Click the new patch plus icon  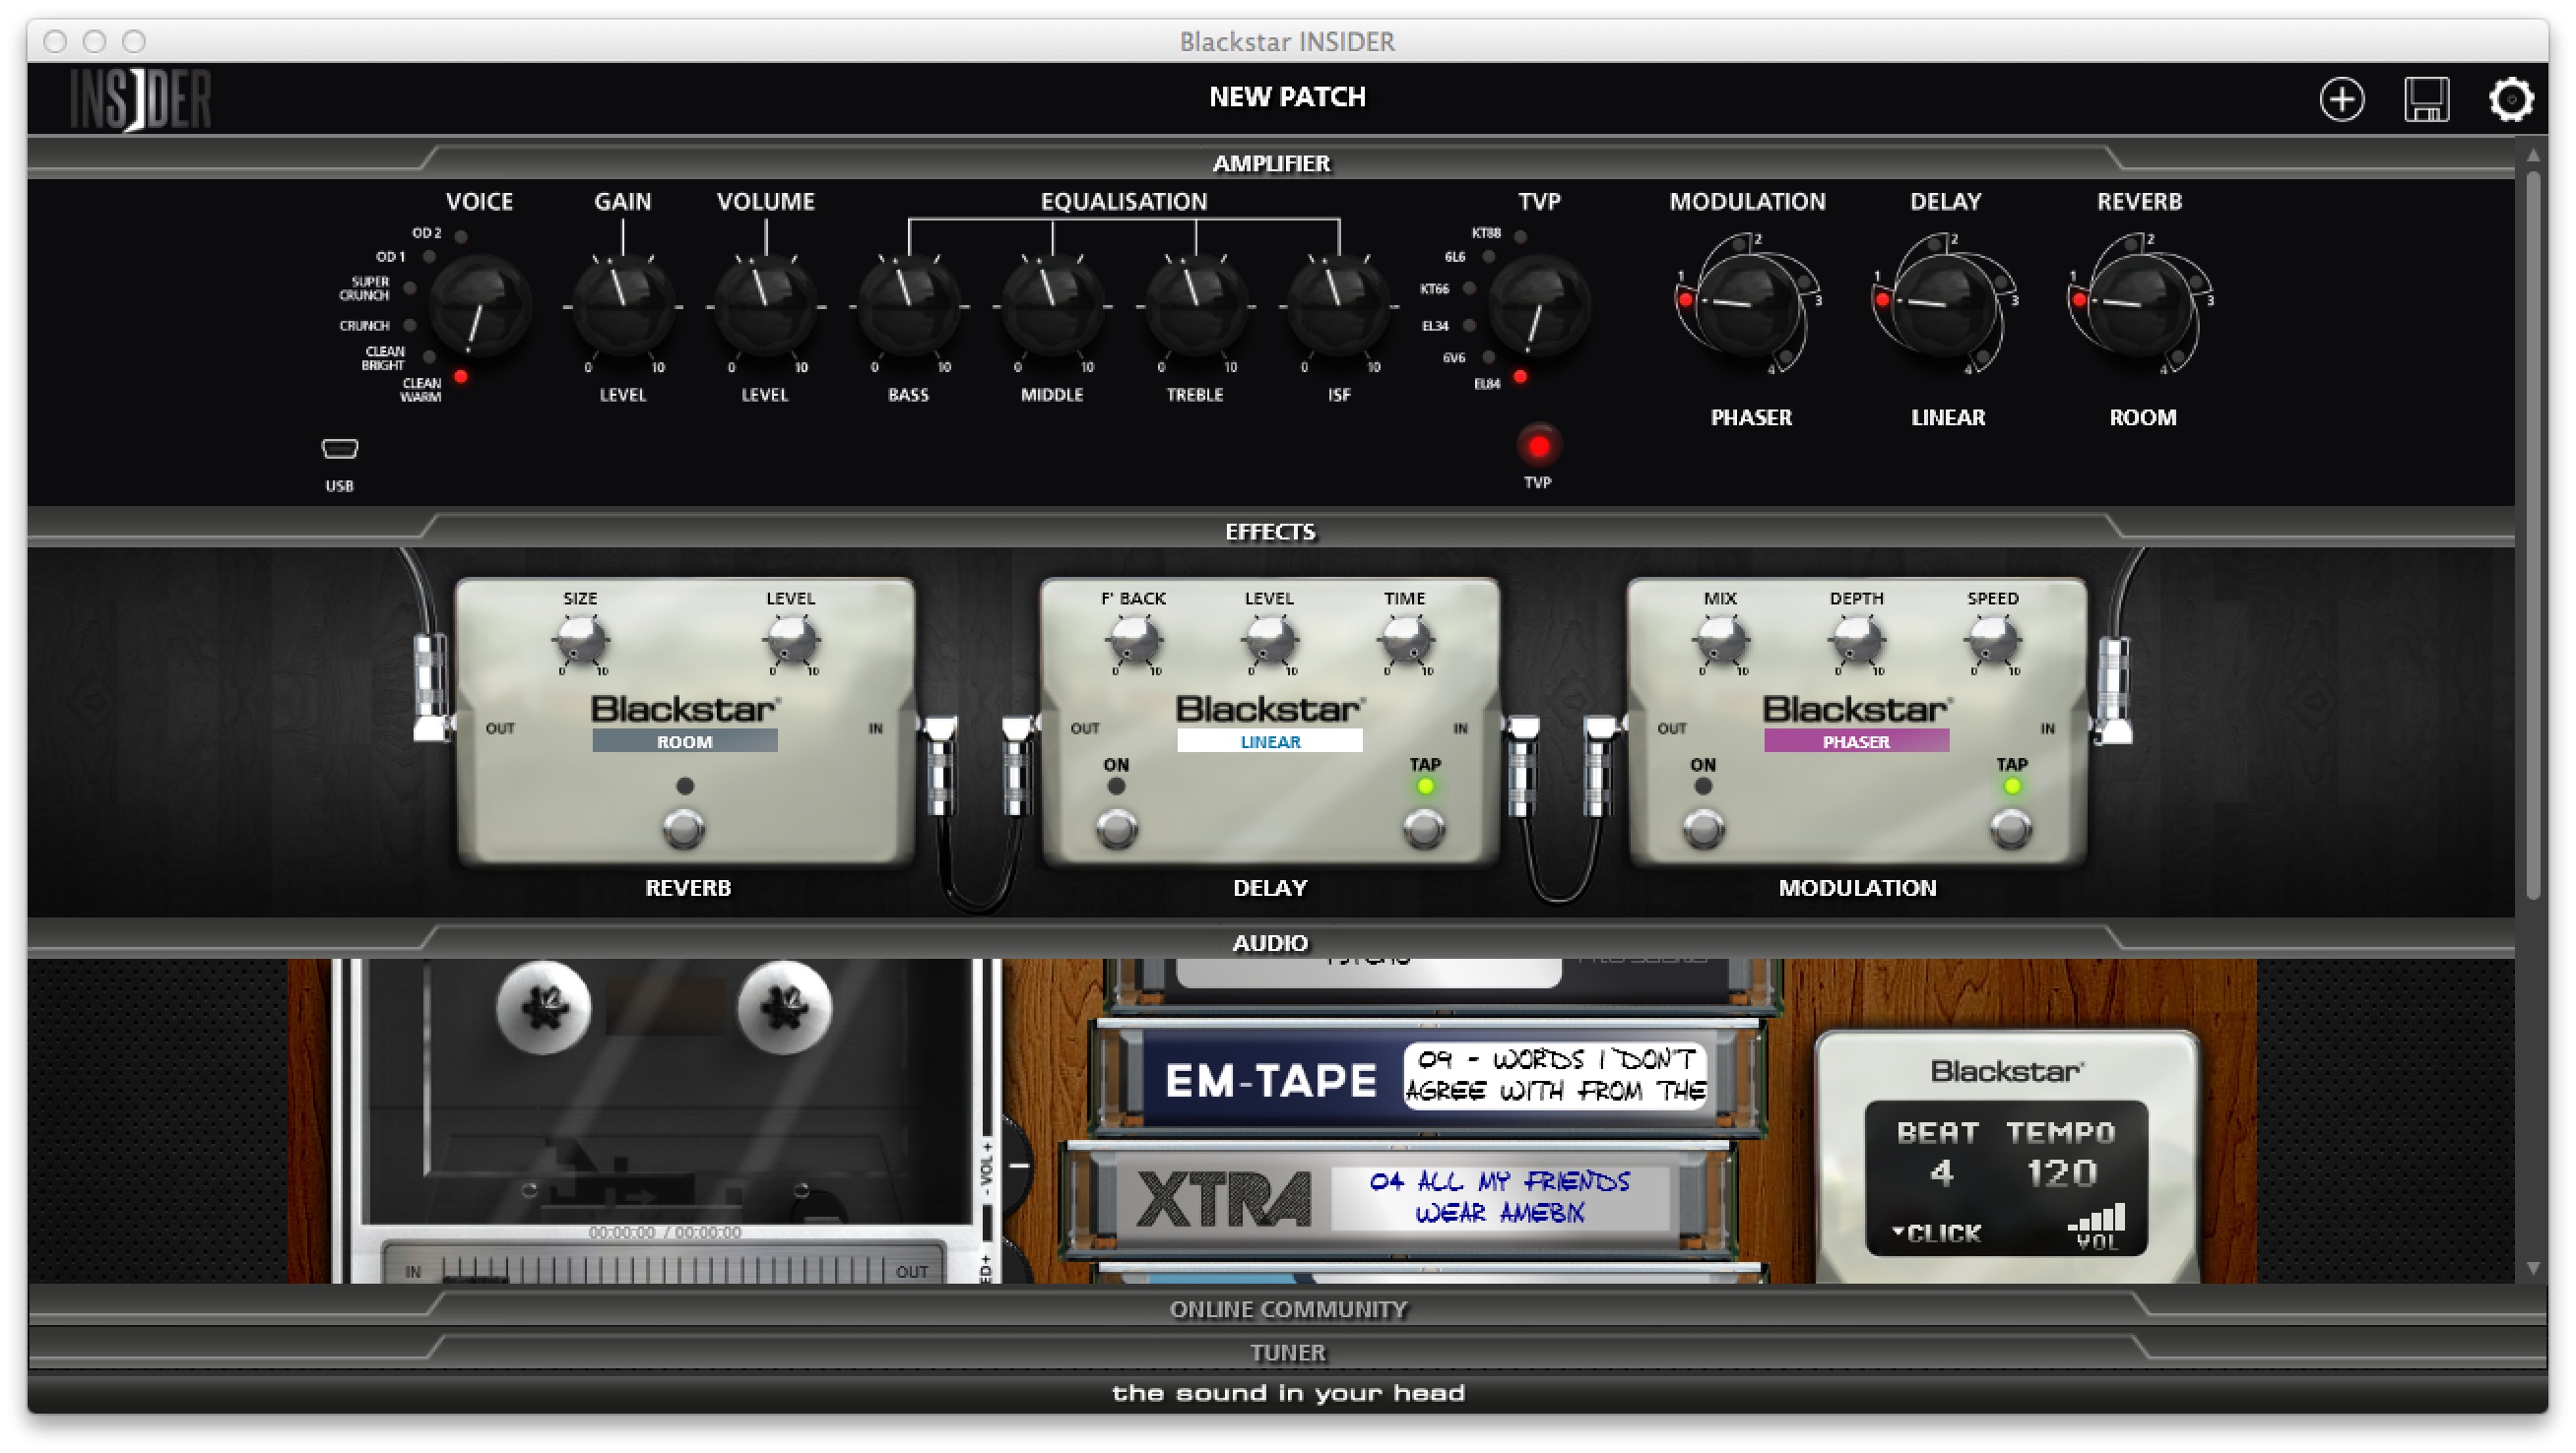pos(2341,100)
